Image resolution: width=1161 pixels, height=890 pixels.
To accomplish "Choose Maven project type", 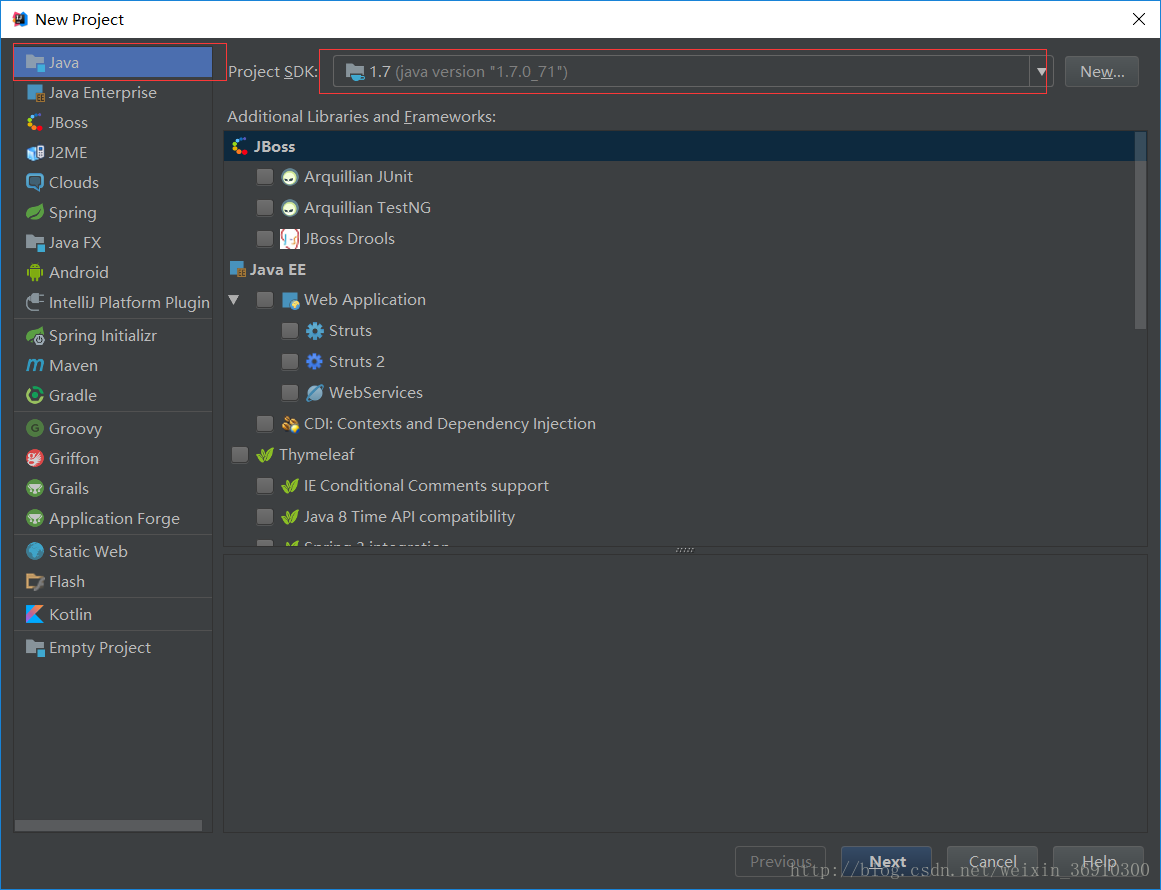I will coord(113,365).
